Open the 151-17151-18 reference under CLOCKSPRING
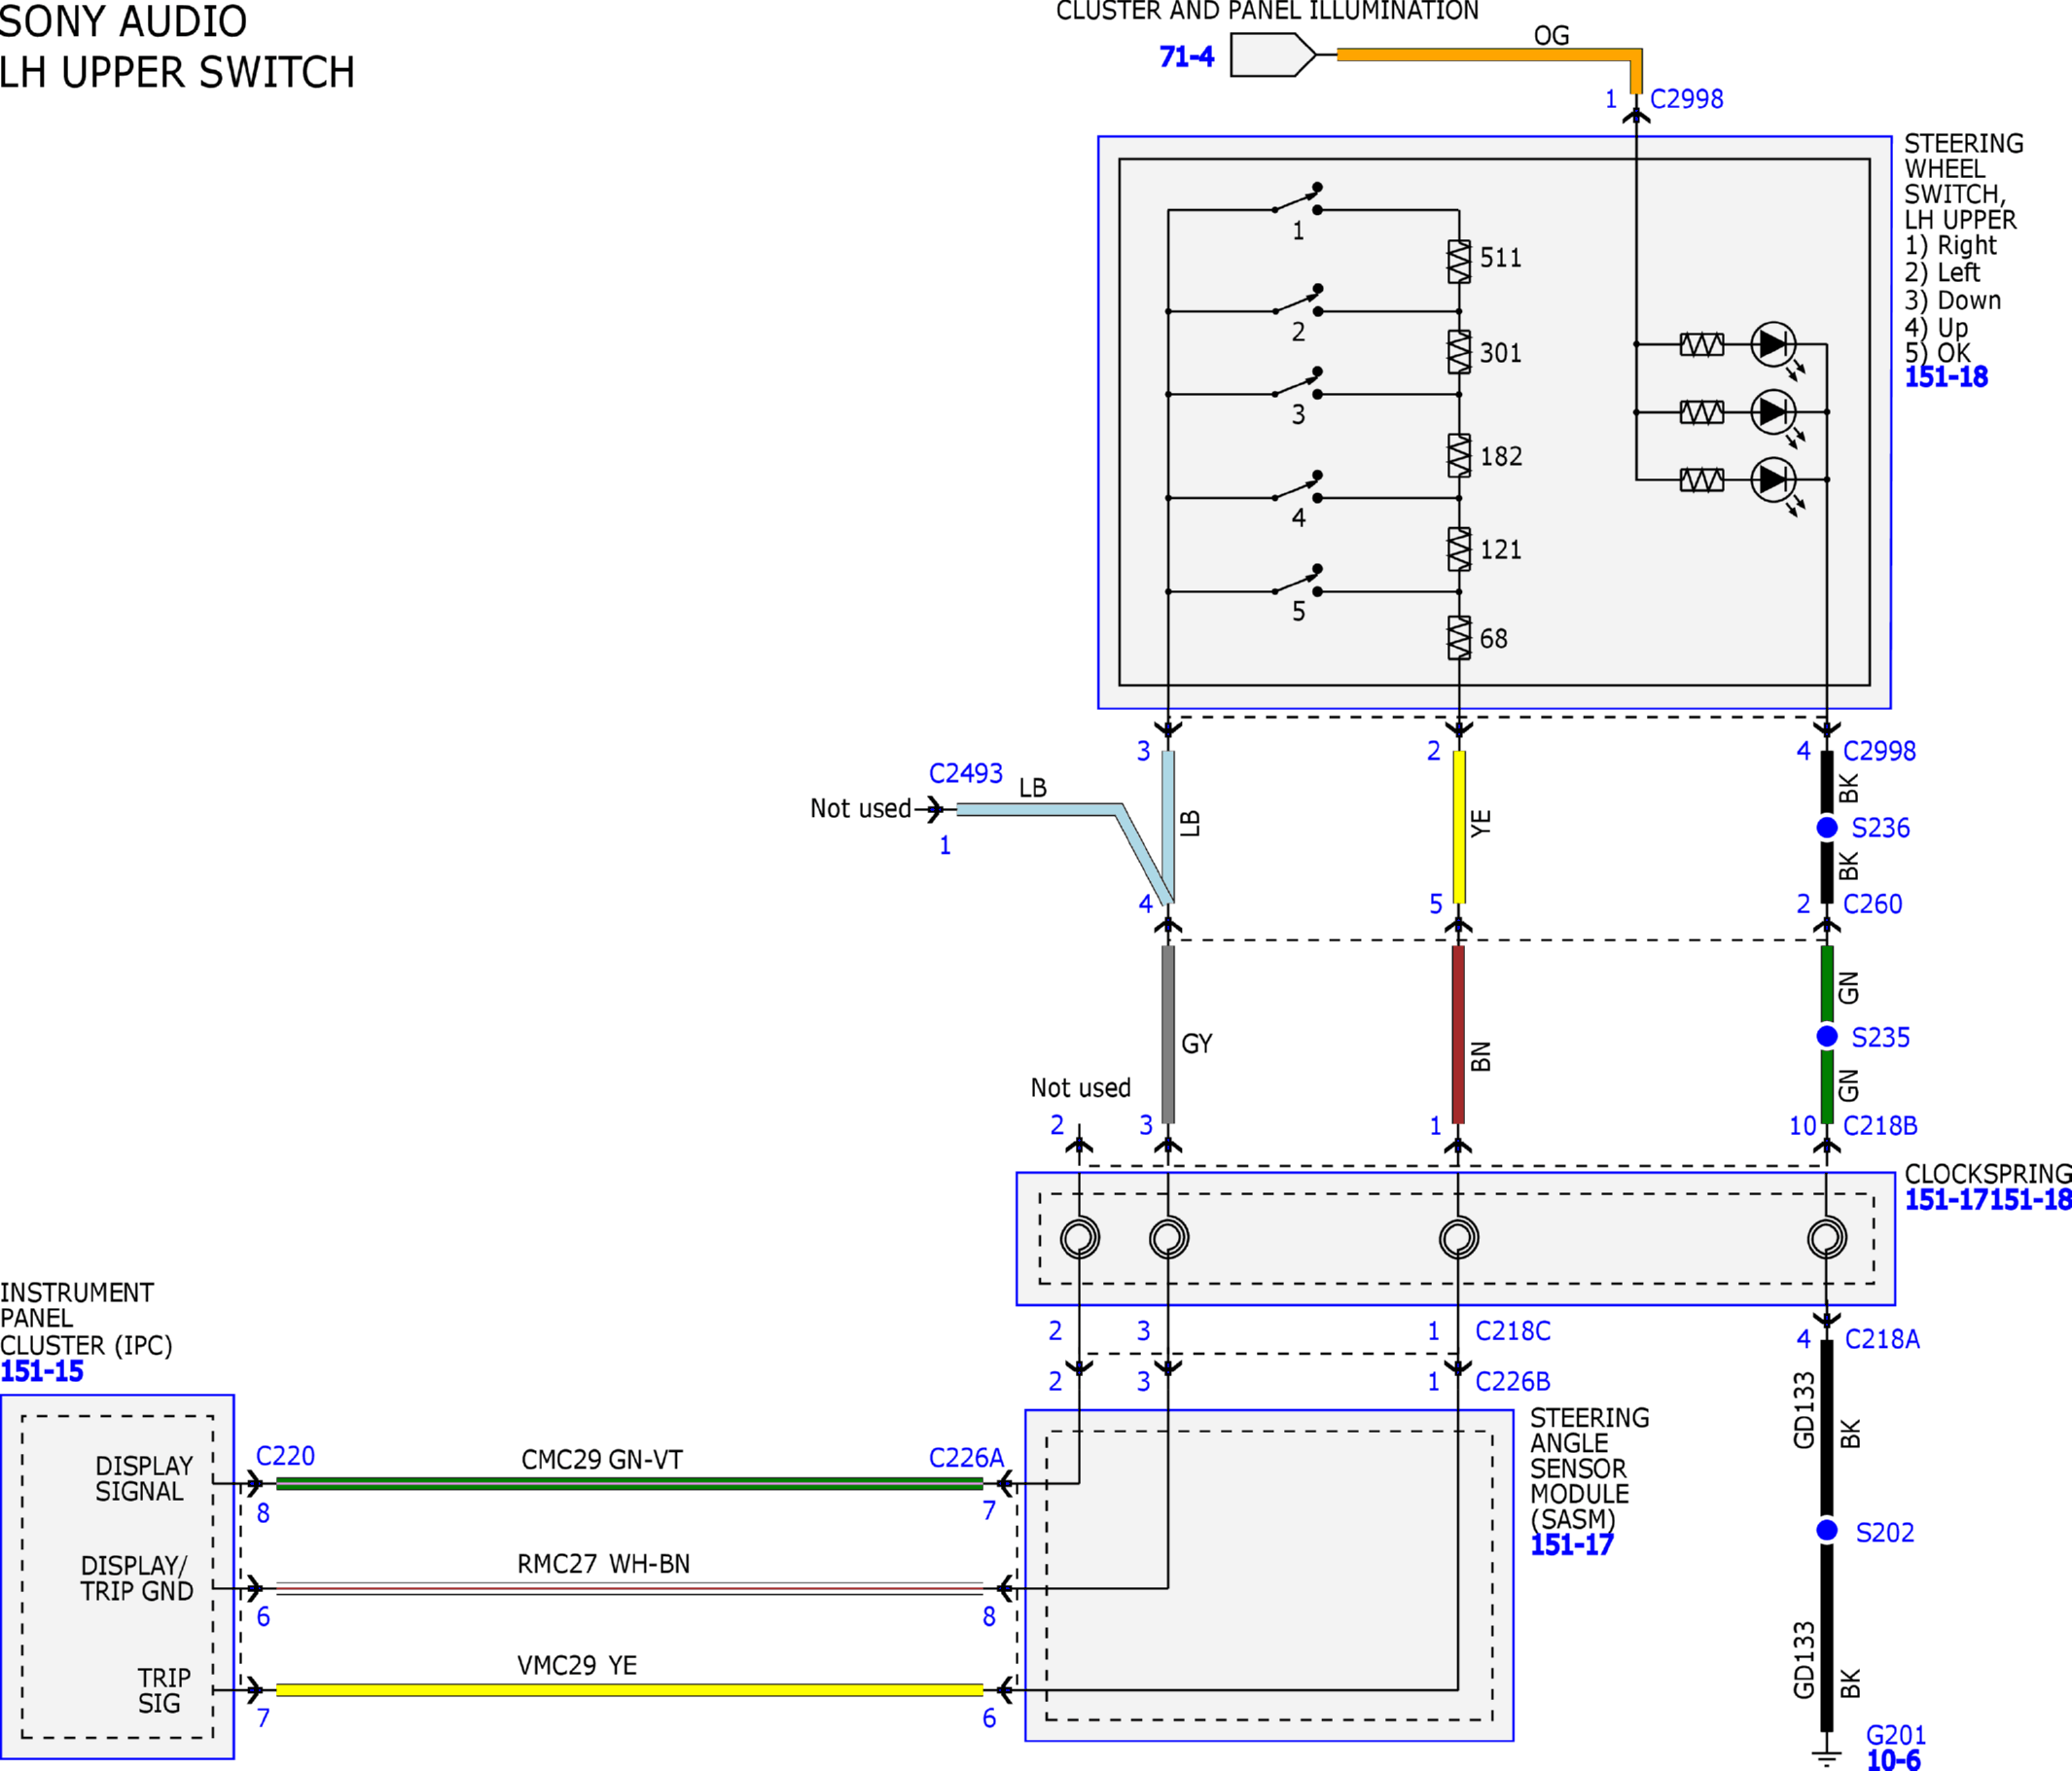Viewport: 2072px width, 1771px height. pyautogui.click(x=1988, y=1200)
